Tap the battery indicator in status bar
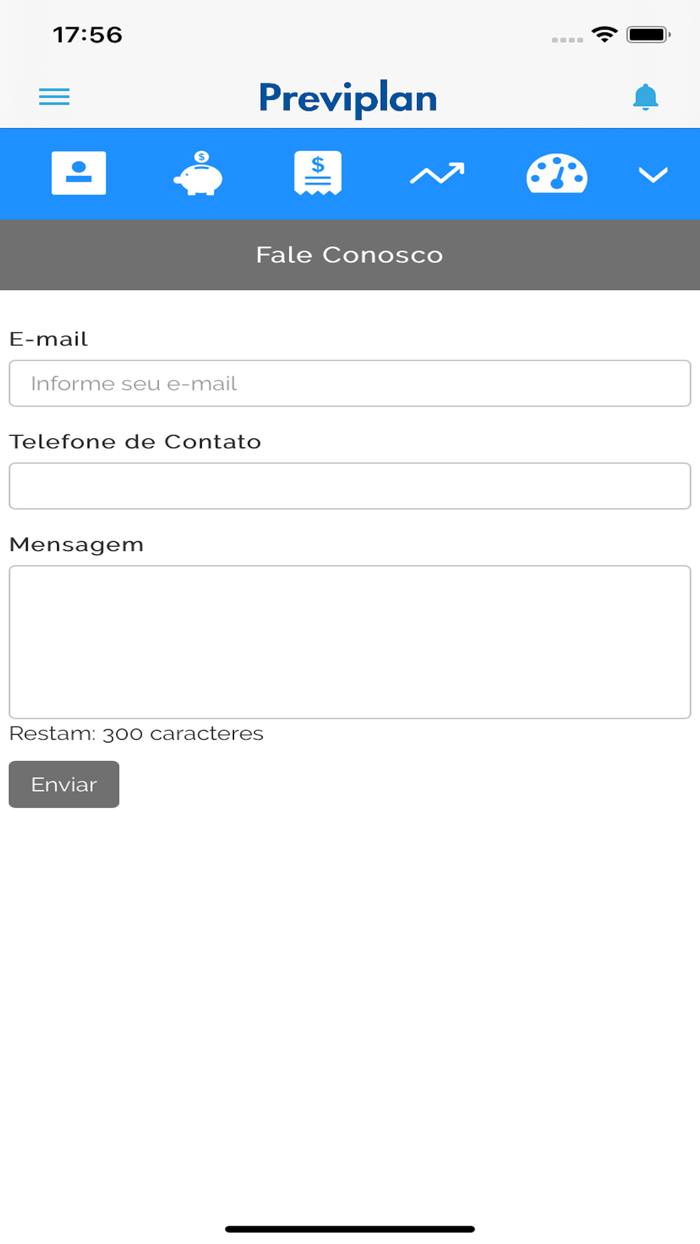The height and width of the screenshot is (1244, 700). [x=648, y=35]
